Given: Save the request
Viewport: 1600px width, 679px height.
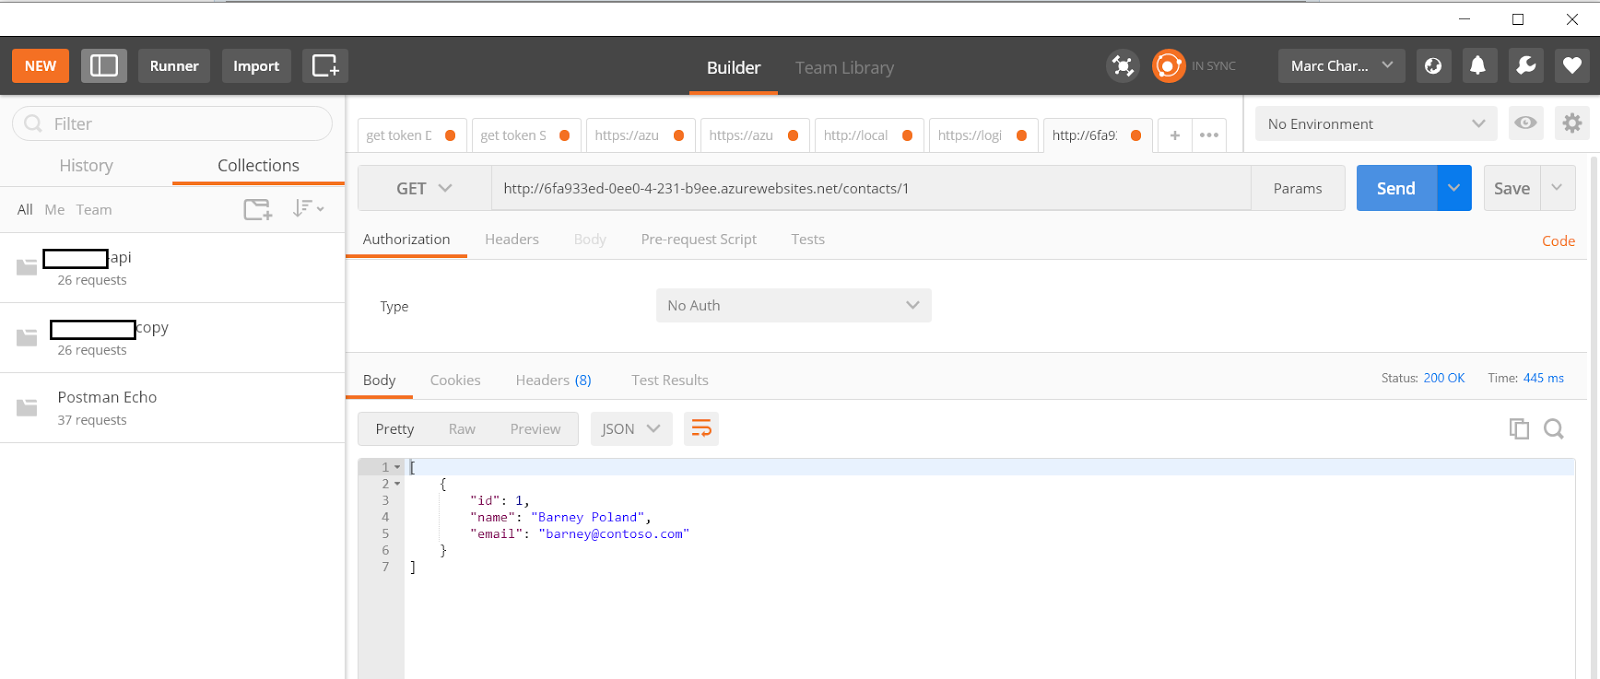Looking at the screenshot, I should (x=1511, y=188).
